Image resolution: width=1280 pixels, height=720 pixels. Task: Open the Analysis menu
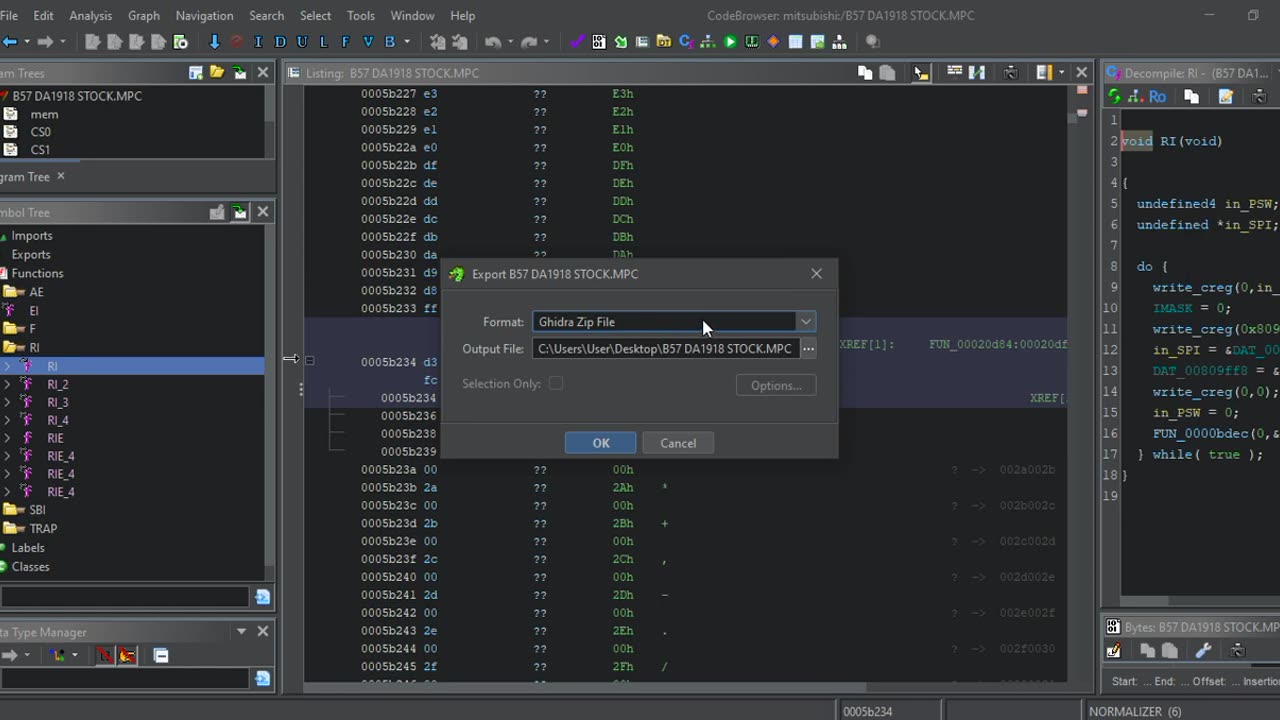(91, 15)
